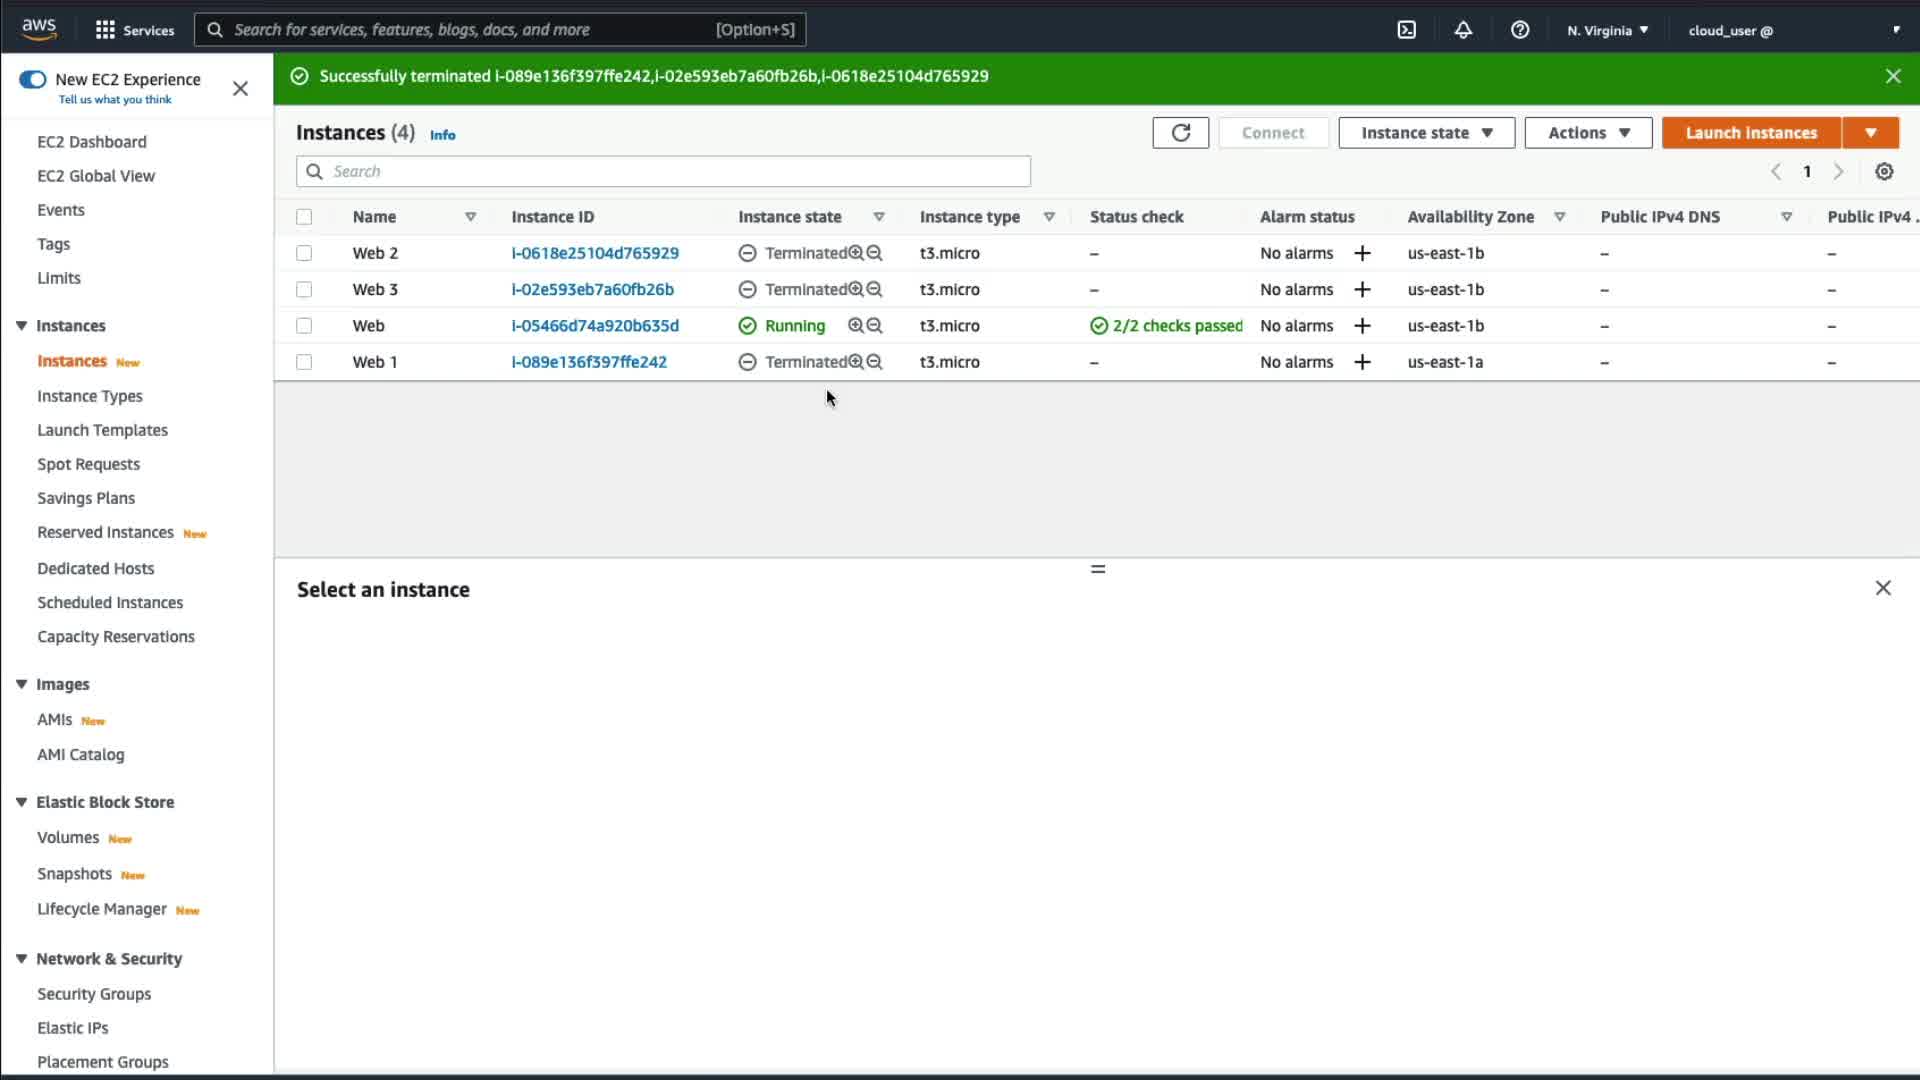Viewport: 1920px width, 1080px height.
Task: Open the Actions dropdown
Action: click(1588, 133)
